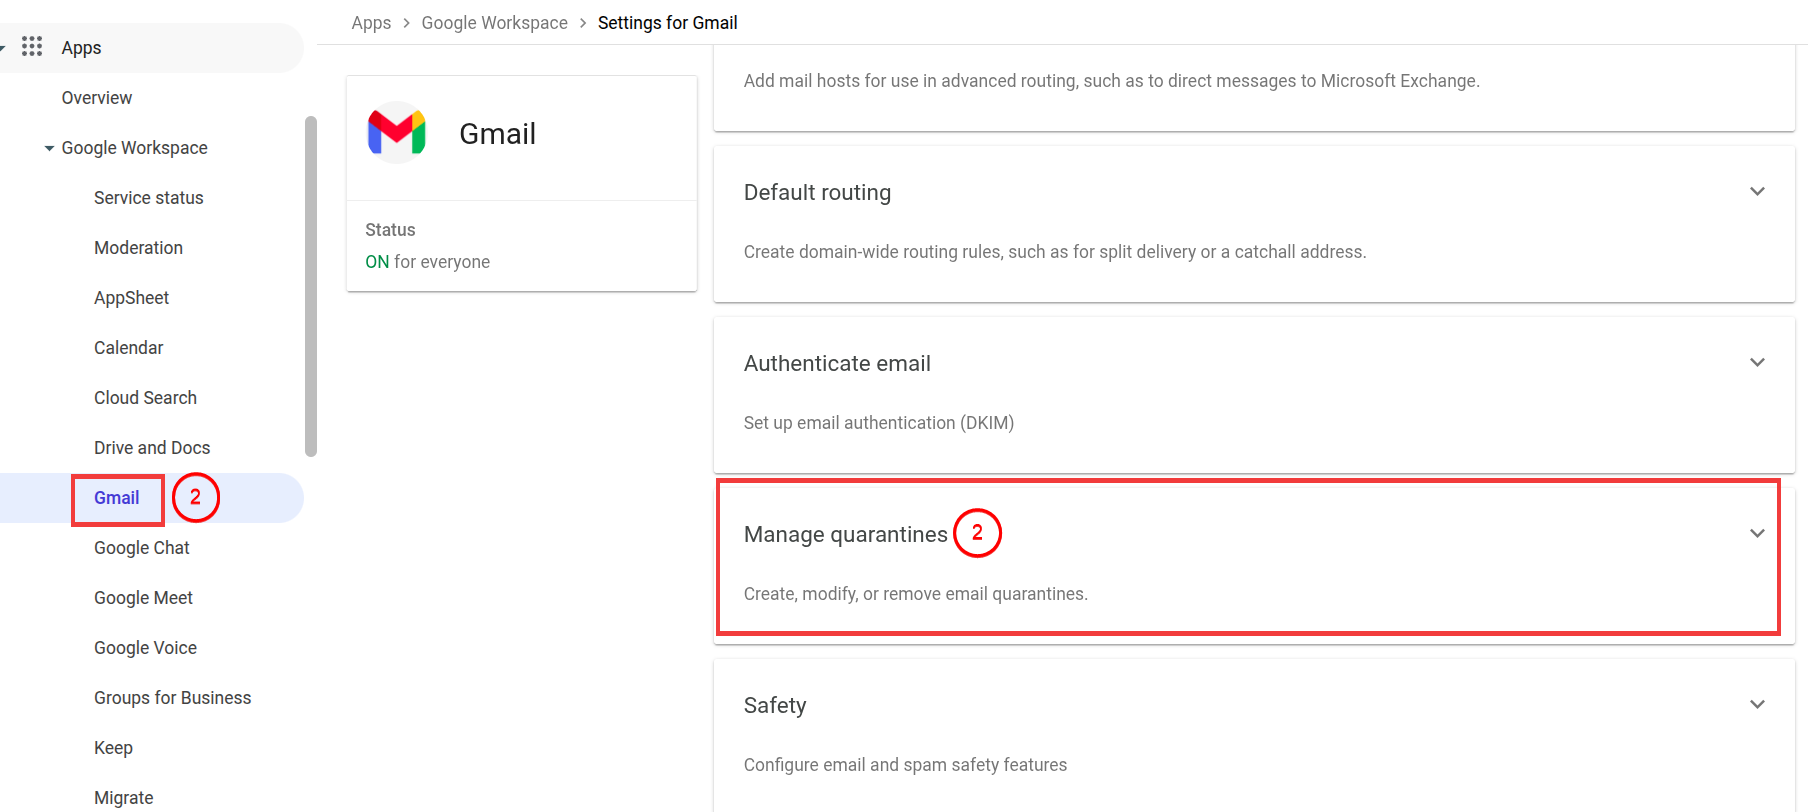Click 'Create domain-wide routing rules' description
The image size is (1808, 812).
pos(1054,252)
